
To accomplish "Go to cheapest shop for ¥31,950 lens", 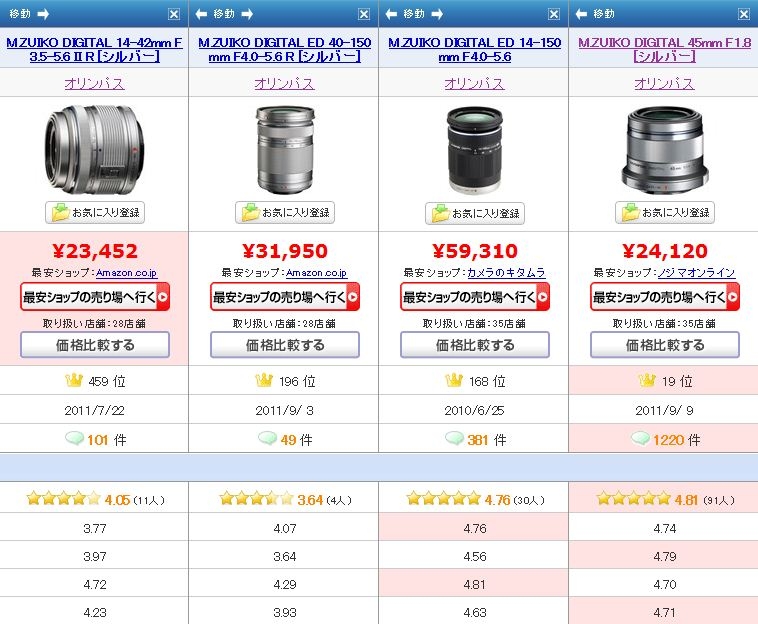I will (x=285, y=297).
